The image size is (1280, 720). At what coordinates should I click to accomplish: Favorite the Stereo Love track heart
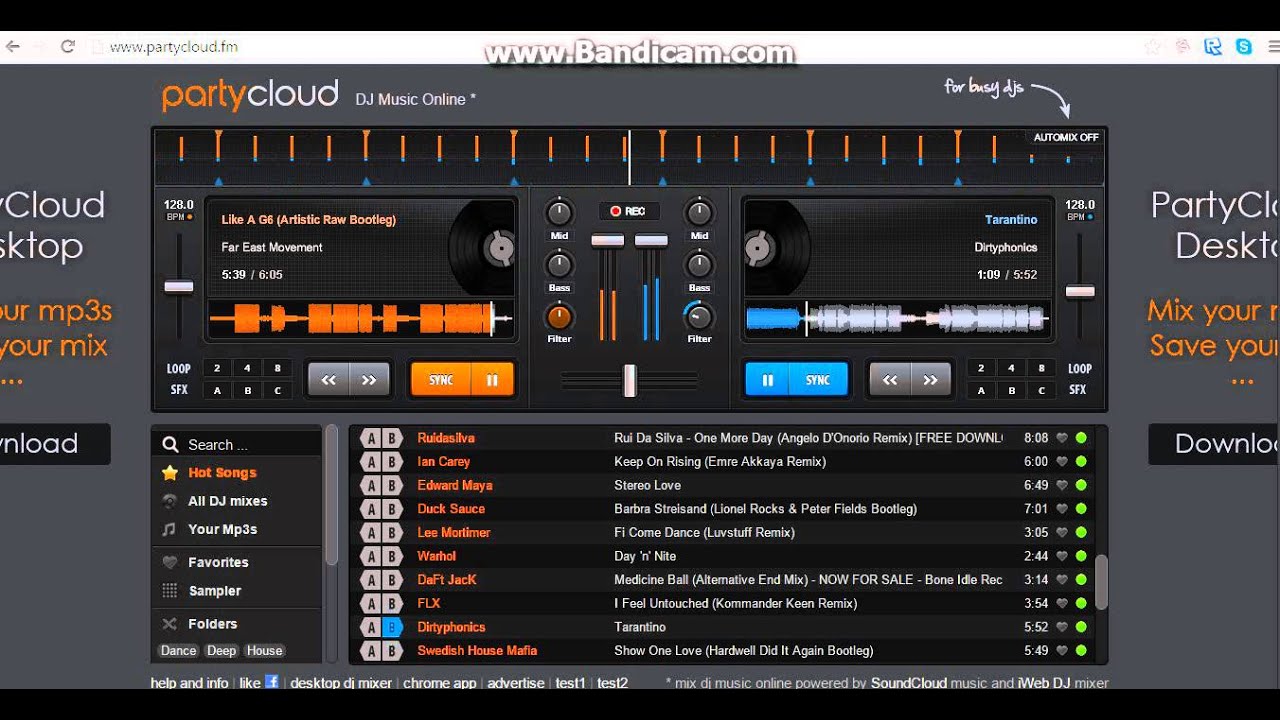tap(1062, 485)
